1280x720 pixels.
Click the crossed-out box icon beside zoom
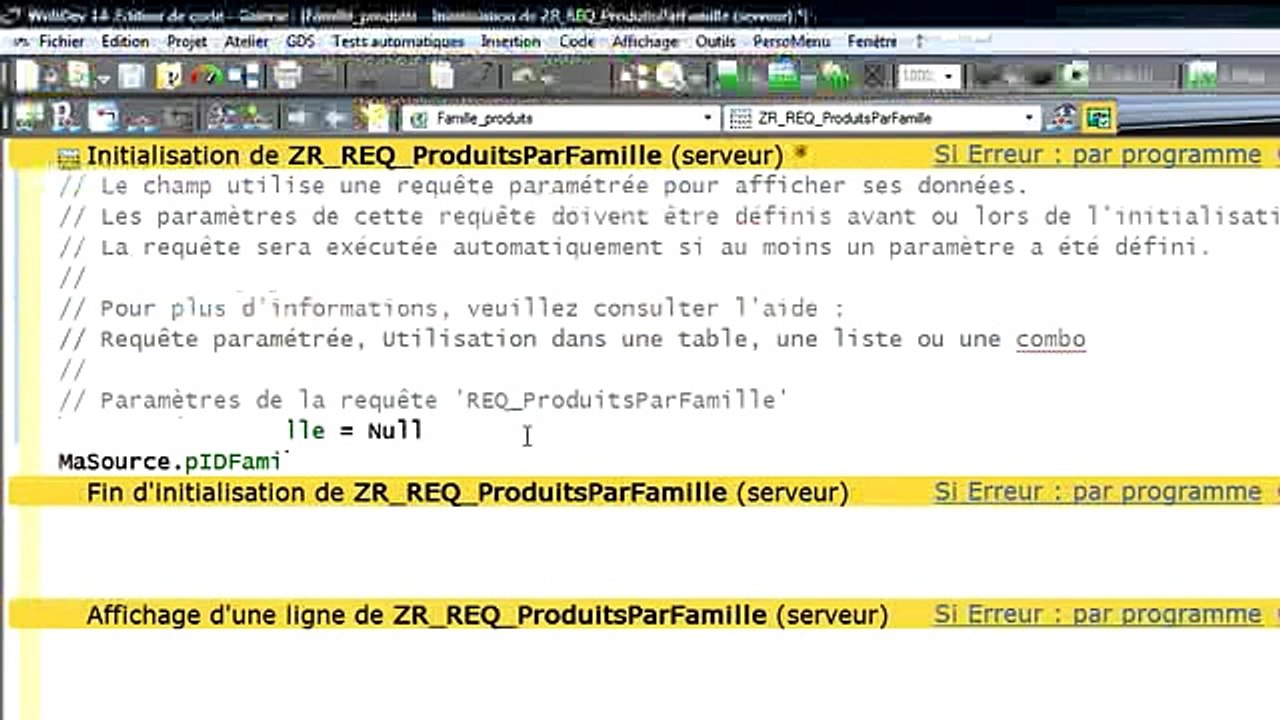coord(873,76)
